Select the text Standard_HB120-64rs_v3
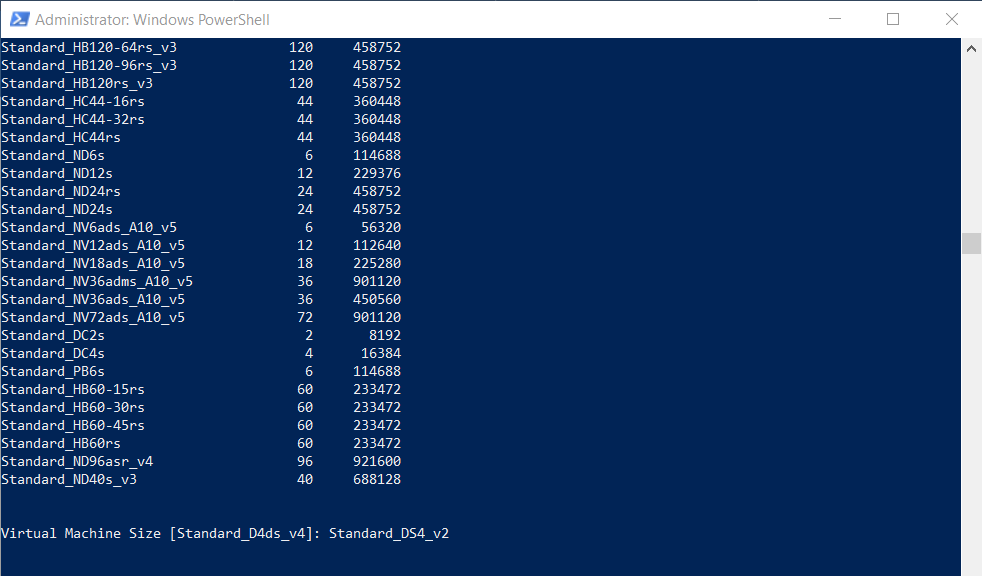Image resolution: width=982 pixels, height=576 pixels. (89, 48)
